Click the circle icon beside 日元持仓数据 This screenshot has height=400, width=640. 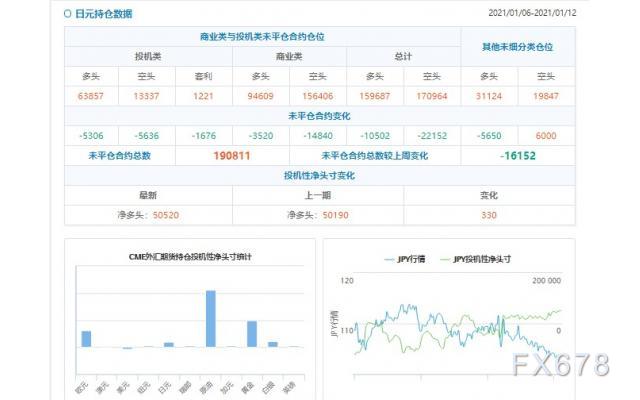pos(67,14)
